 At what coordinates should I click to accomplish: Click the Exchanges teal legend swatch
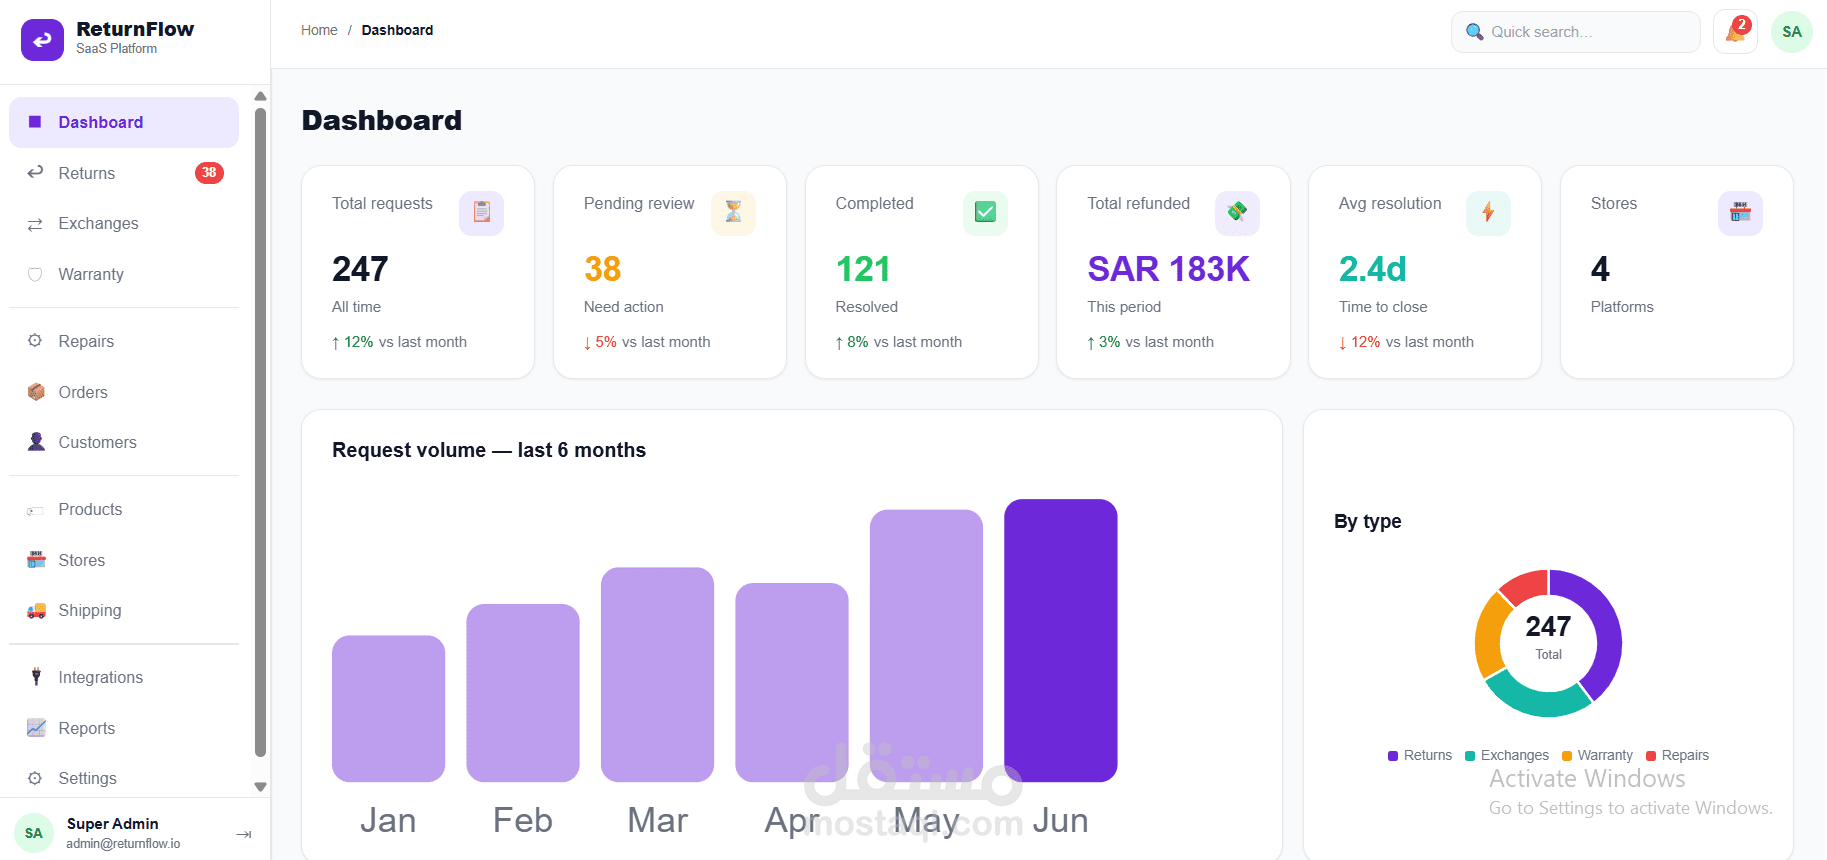click(x=1470, y=756)
